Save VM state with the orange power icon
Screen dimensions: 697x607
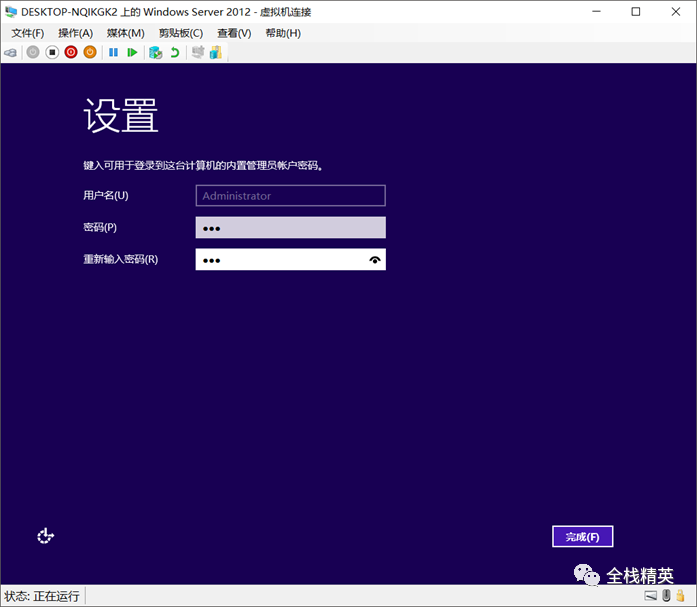(90, 52)
